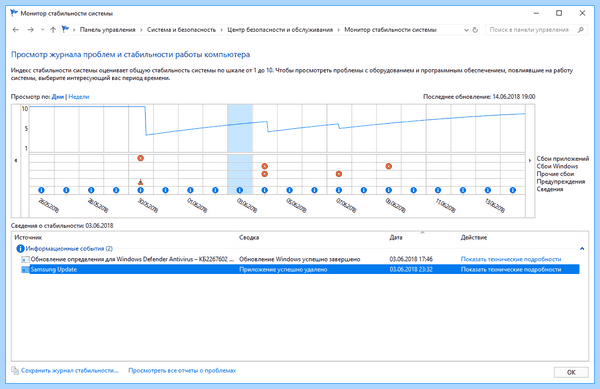
Task: Click the icon of the Samsung Update row
Action: point(25,270)
